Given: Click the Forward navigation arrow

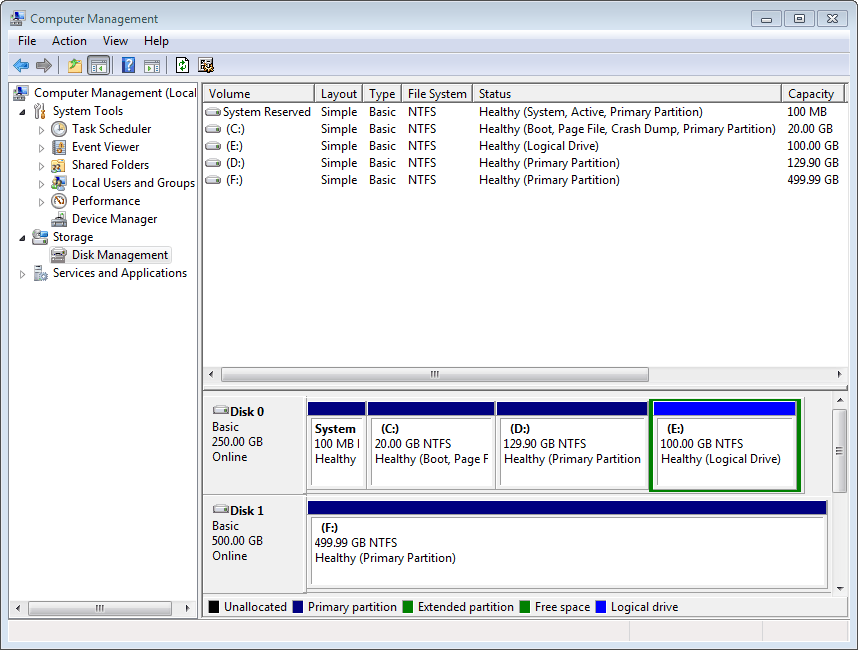Looking at the screenshot, I should point(43,65).
